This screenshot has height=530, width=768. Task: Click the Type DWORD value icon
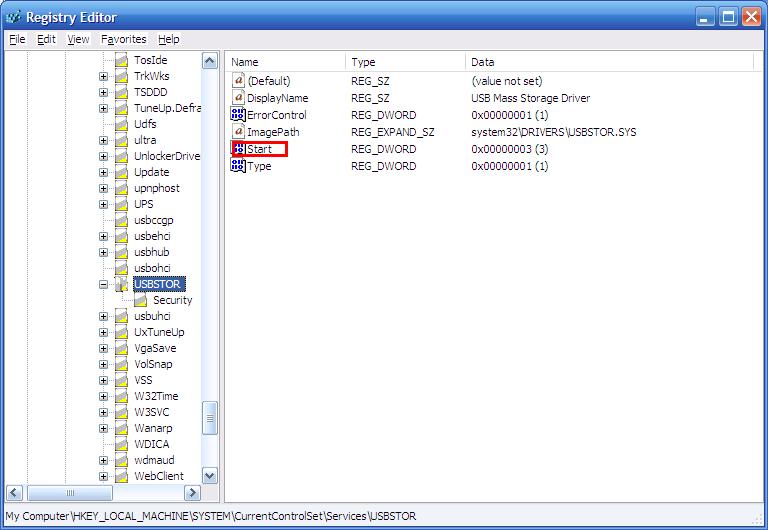[238, 166]
